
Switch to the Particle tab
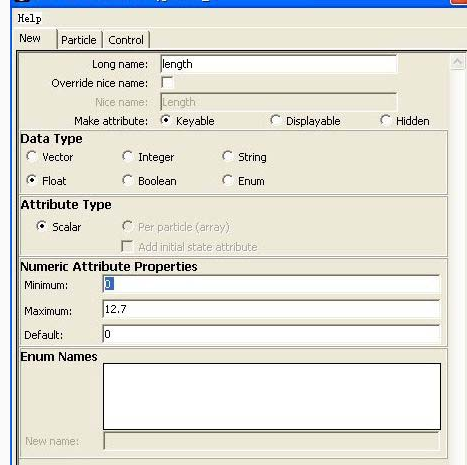(79, 40)
